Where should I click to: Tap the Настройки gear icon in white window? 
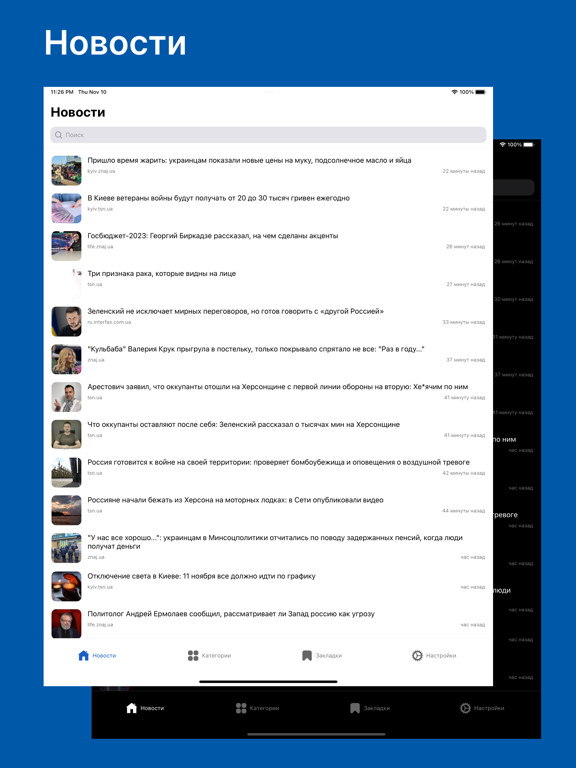[417, 655]
